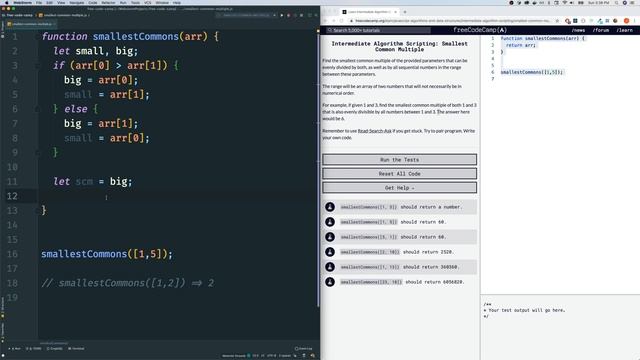This screenshot has width=640, height=360.
Task: Click the test output console area
Action: click(x=560, y=327)
